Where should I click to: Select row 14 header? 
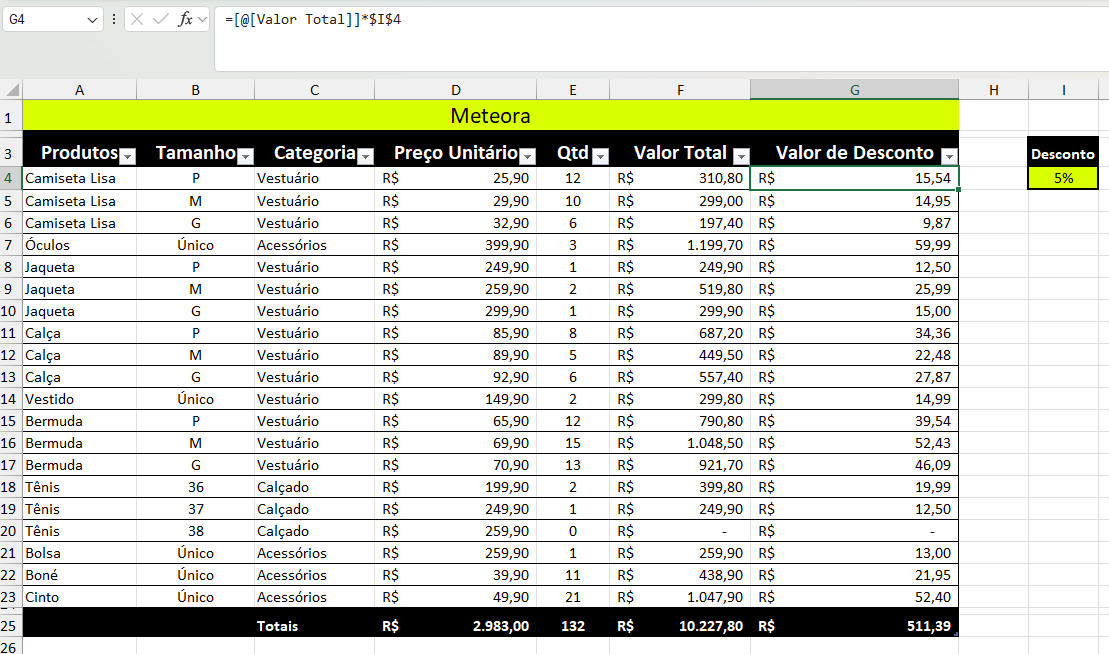(11, 399)
